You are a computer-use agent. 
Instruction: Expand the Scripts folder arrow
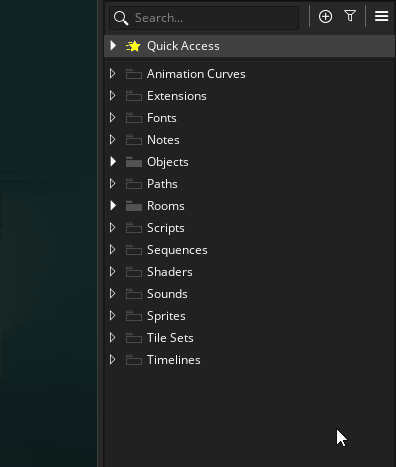[x=113, y=228]
